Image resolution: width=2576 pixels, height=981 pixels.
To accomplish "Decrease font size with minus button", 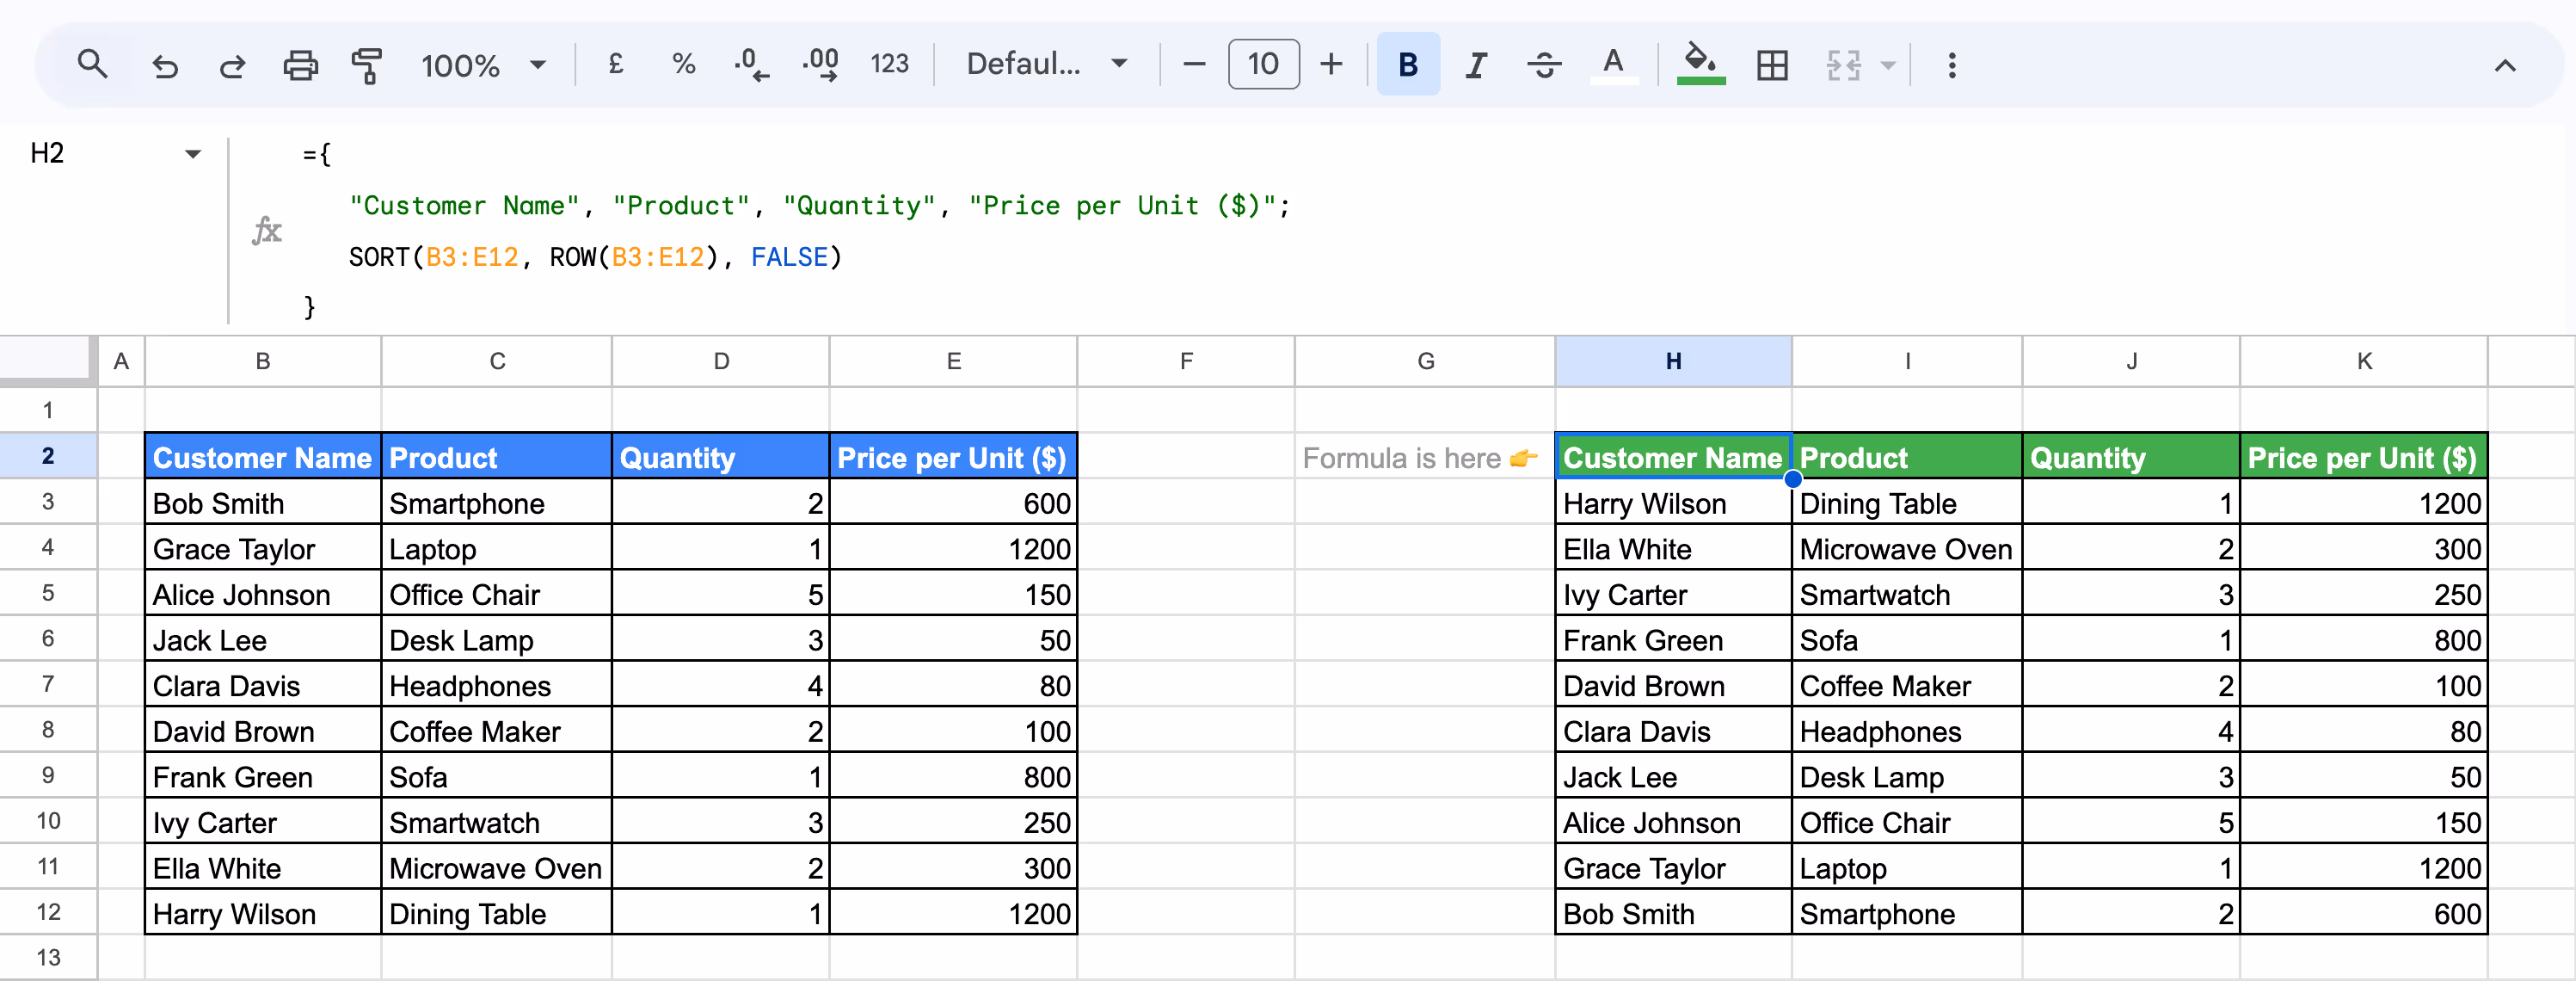I will (1193, 64).
